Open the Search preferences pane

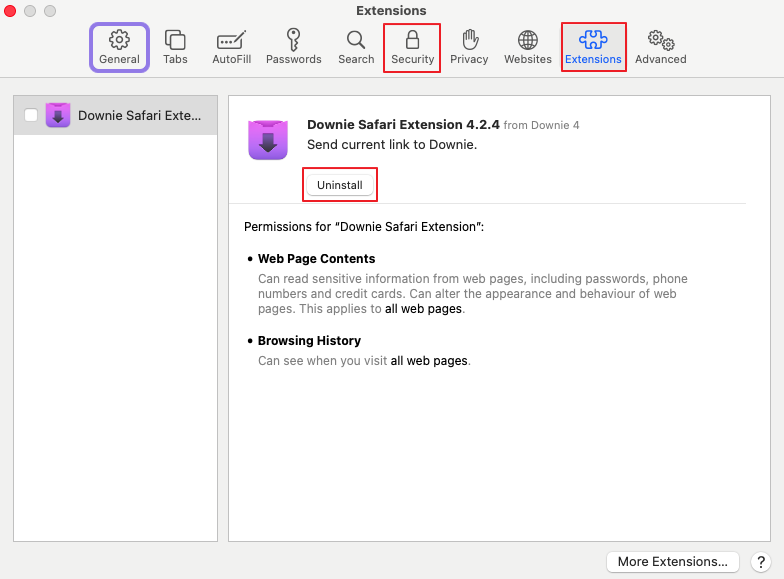click(x=356, y=48)
